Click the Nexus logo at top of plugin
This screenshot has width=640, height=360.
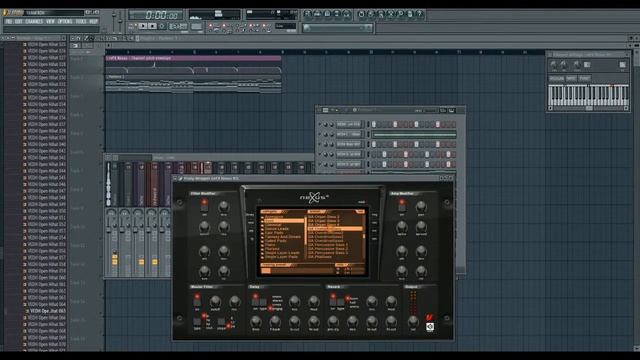pos(313,198)
